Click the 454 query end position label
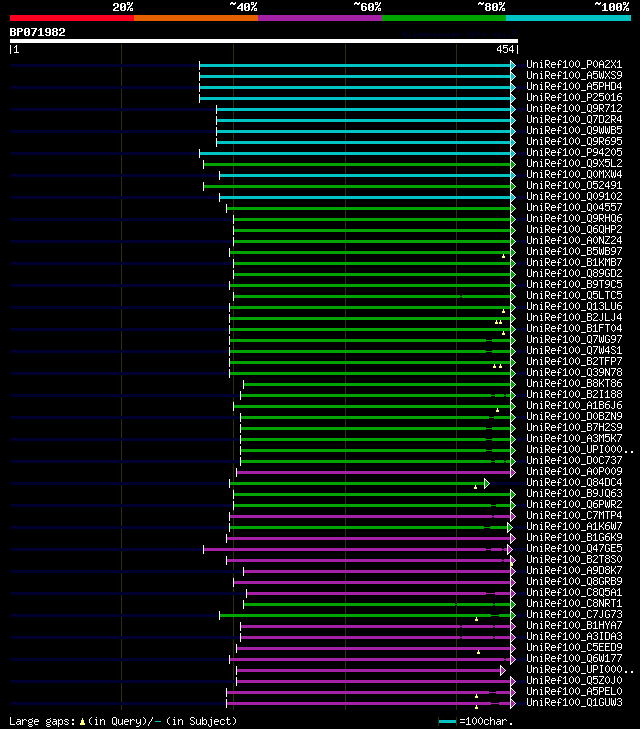 tap(505, 49)
